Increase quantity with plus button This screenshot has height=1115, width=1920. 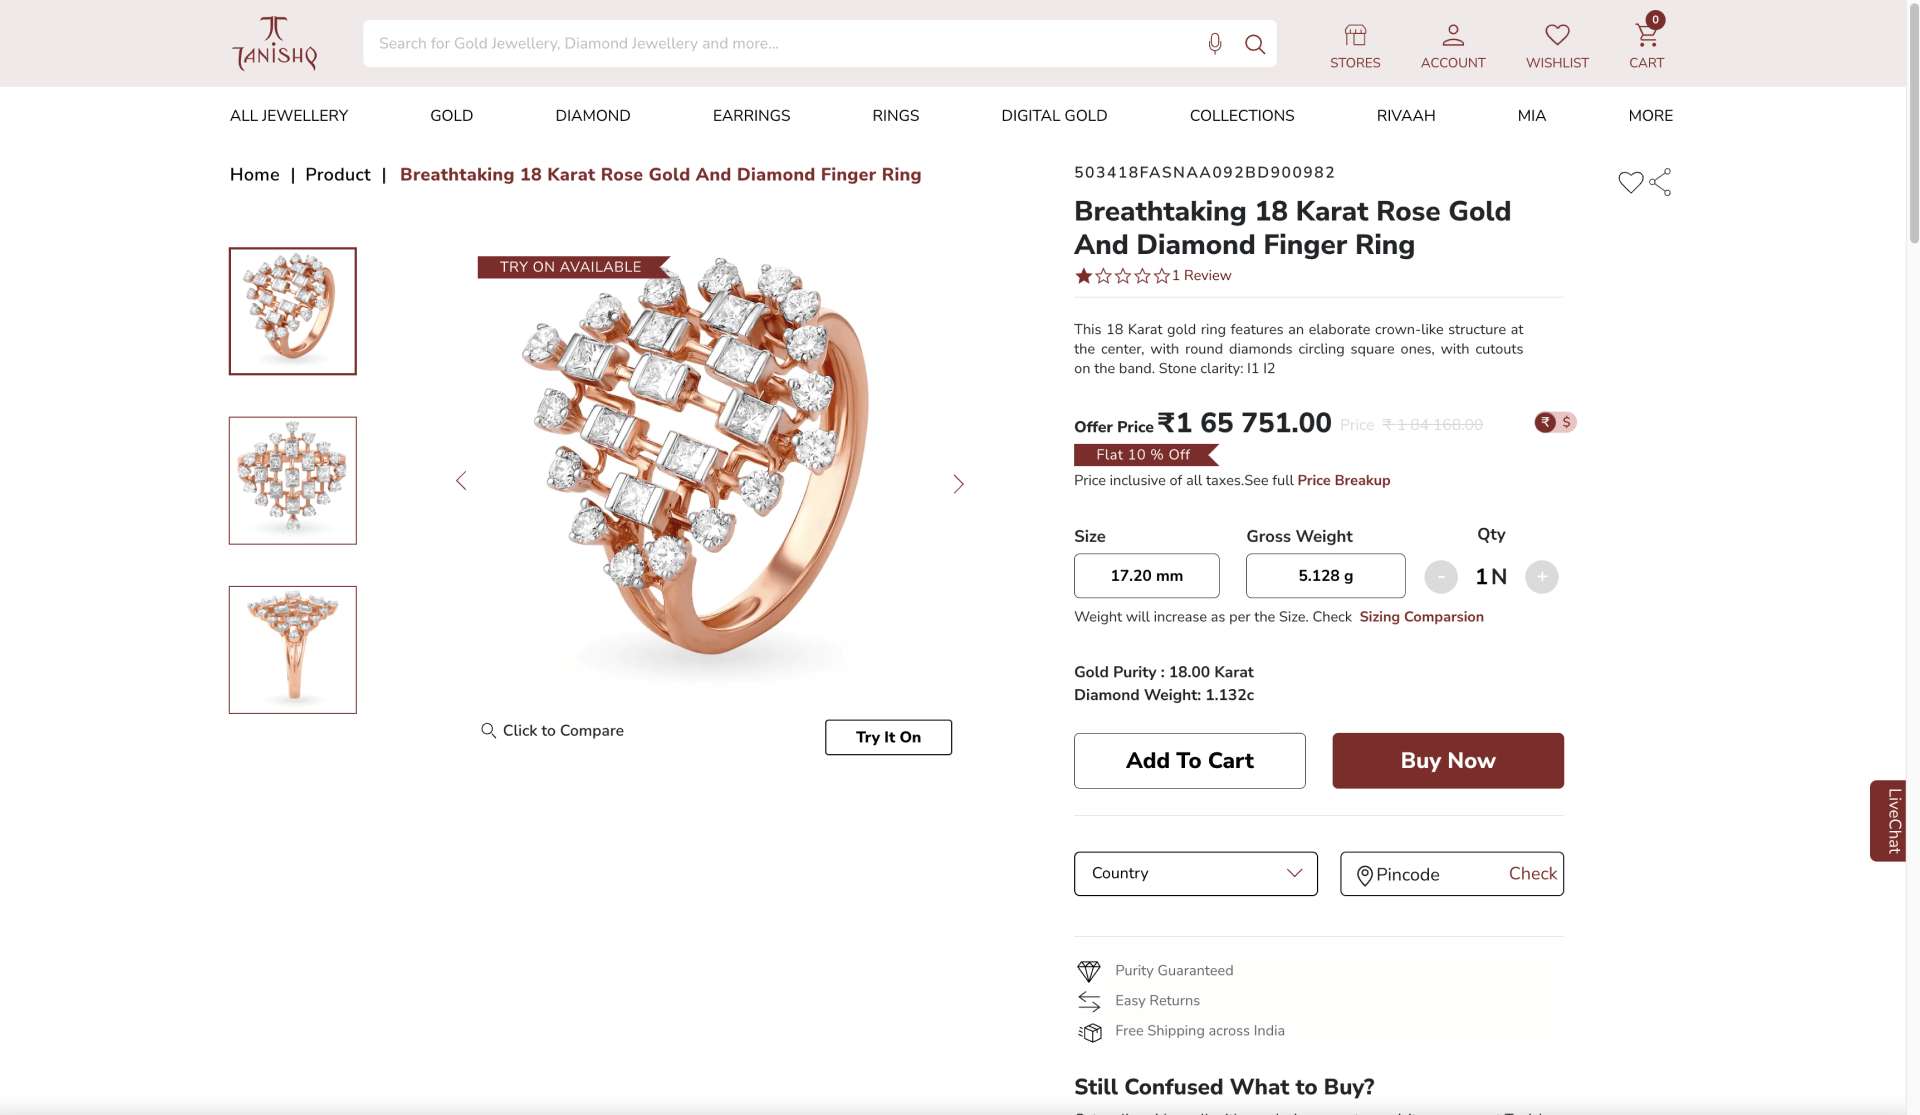(x=1541, y=577)
